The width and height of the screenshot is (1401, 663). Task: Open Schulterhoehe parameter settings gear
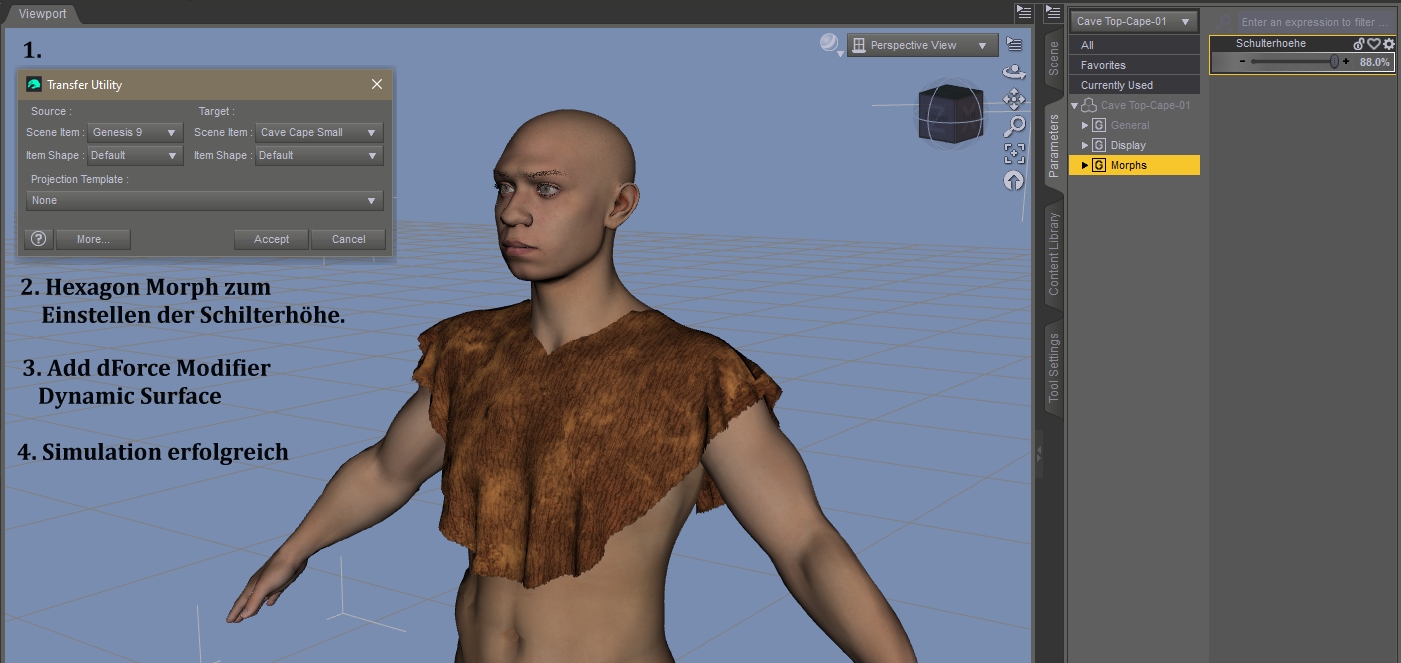coord(1389,44)
